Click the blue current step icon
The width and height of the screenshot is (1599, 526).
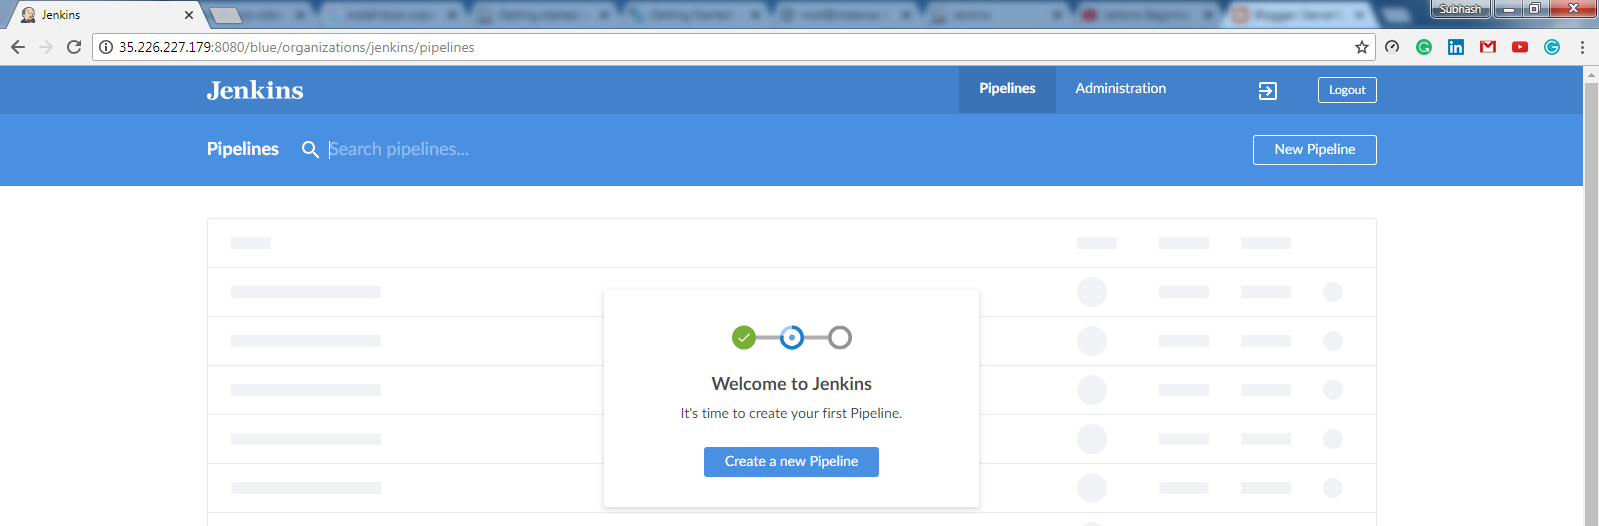792,338
